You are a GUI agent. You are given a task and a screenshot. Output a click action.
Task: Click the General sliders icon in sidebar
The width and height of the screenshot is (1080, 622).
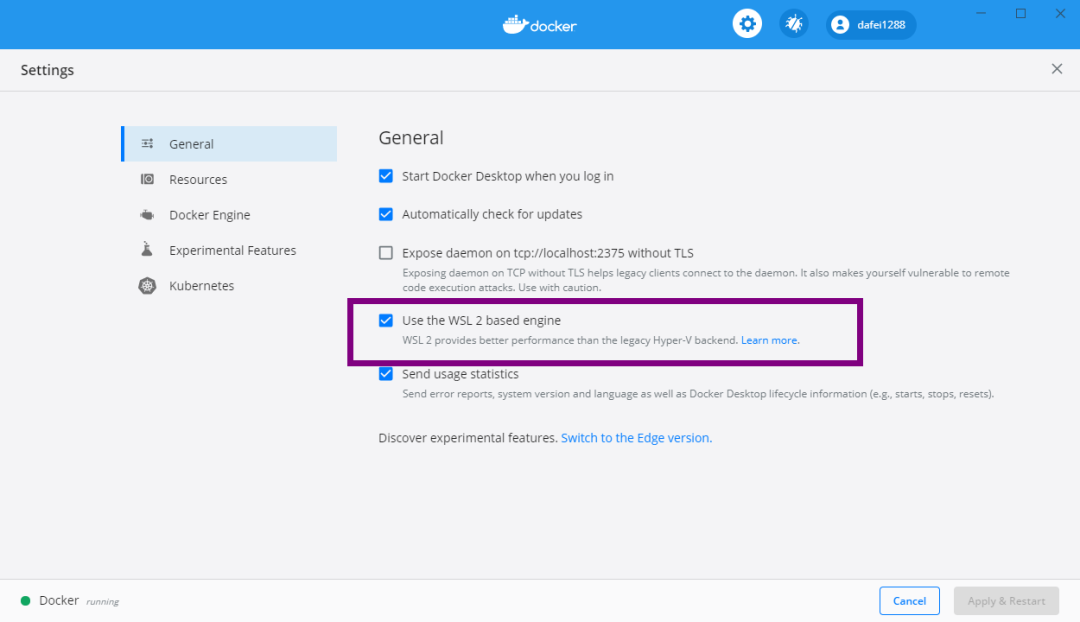pos(148,144)
